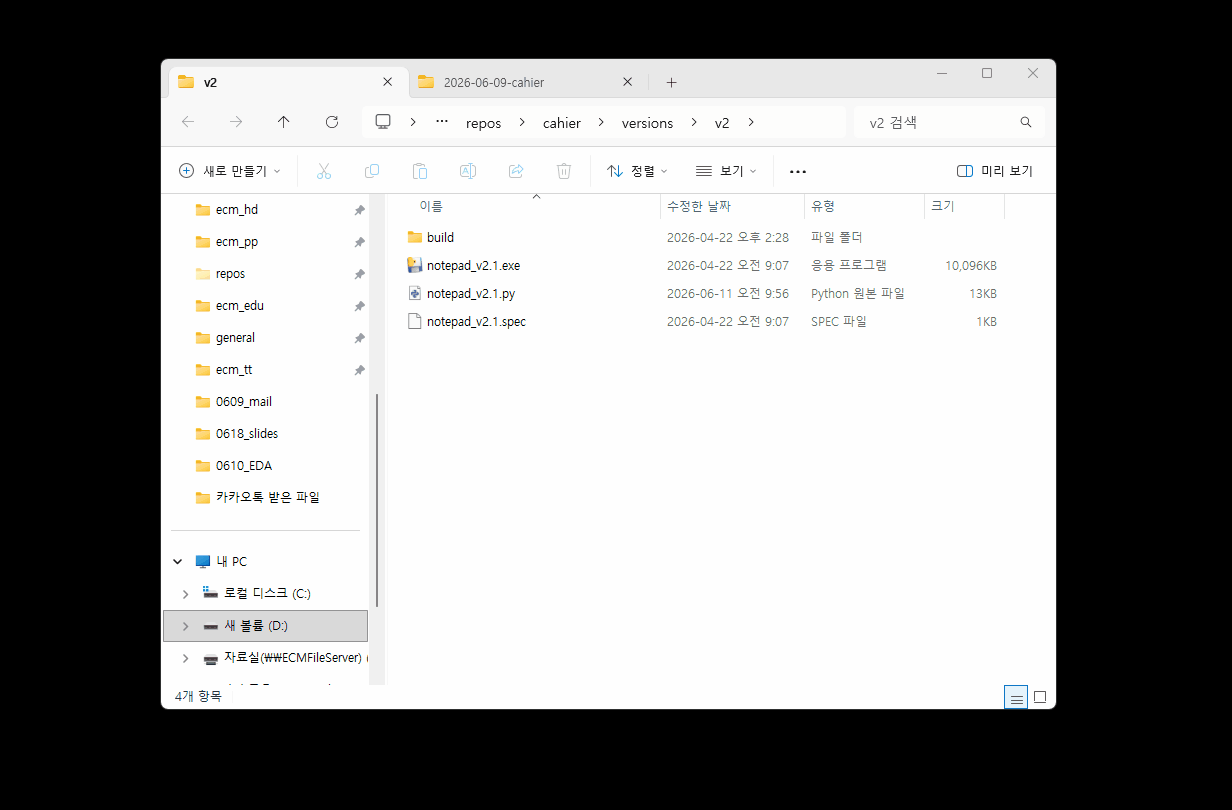This screenshot has height=810, width=1232.
Task: Click versions in the breadcrumb path
Action: click(647, 123)
